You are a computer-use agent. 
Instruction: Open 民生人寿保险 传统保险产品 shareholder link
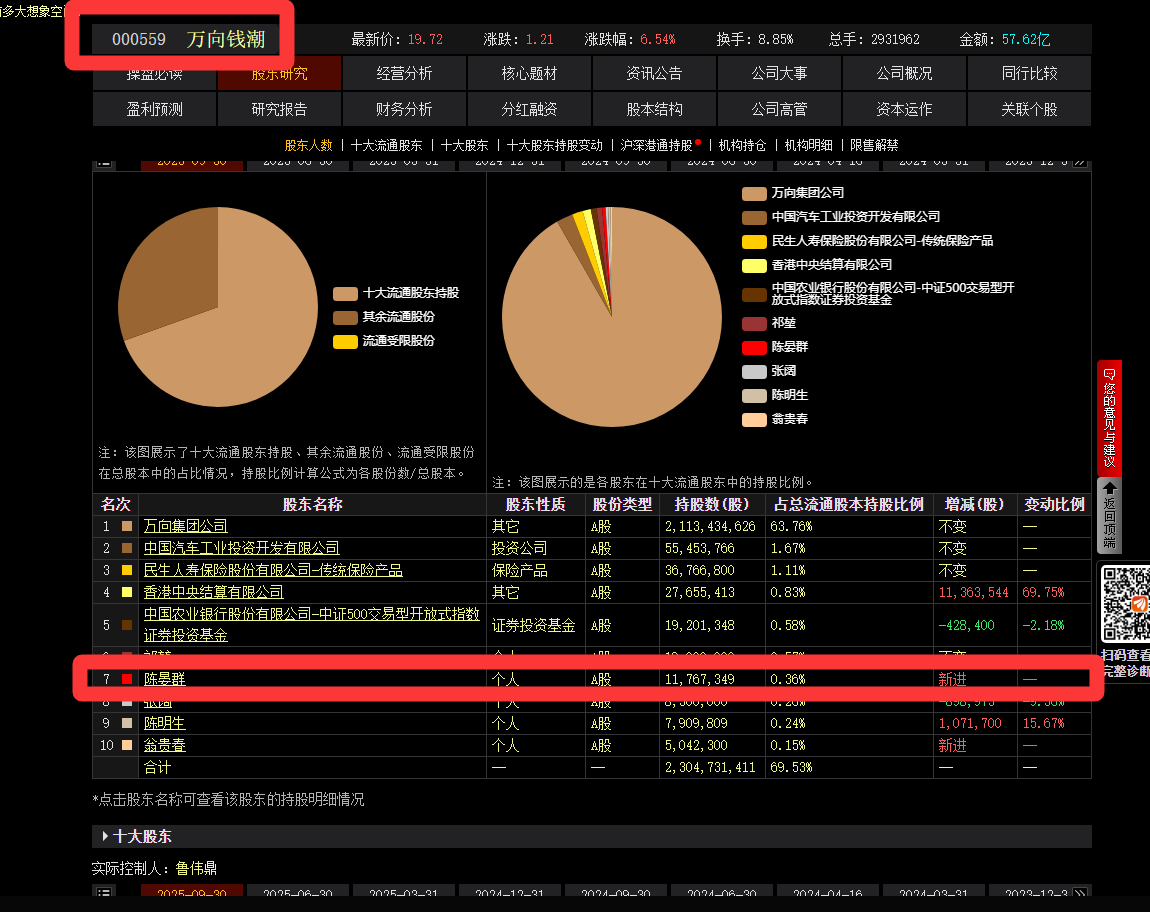[x=273, y=570]
